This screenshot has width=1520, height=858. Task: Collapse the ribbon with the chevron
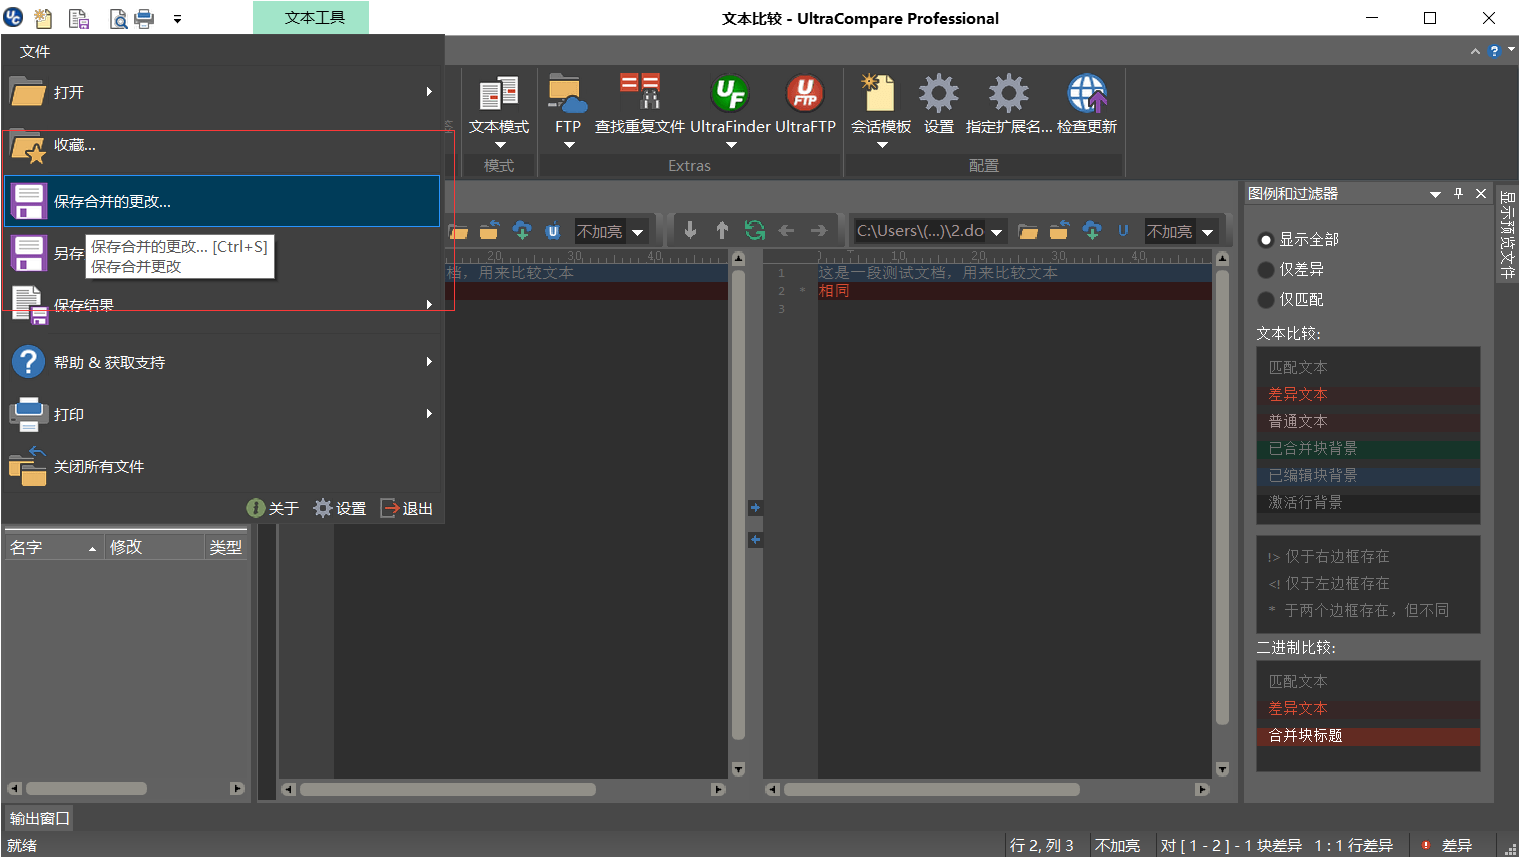click(x=1475, y=51)
